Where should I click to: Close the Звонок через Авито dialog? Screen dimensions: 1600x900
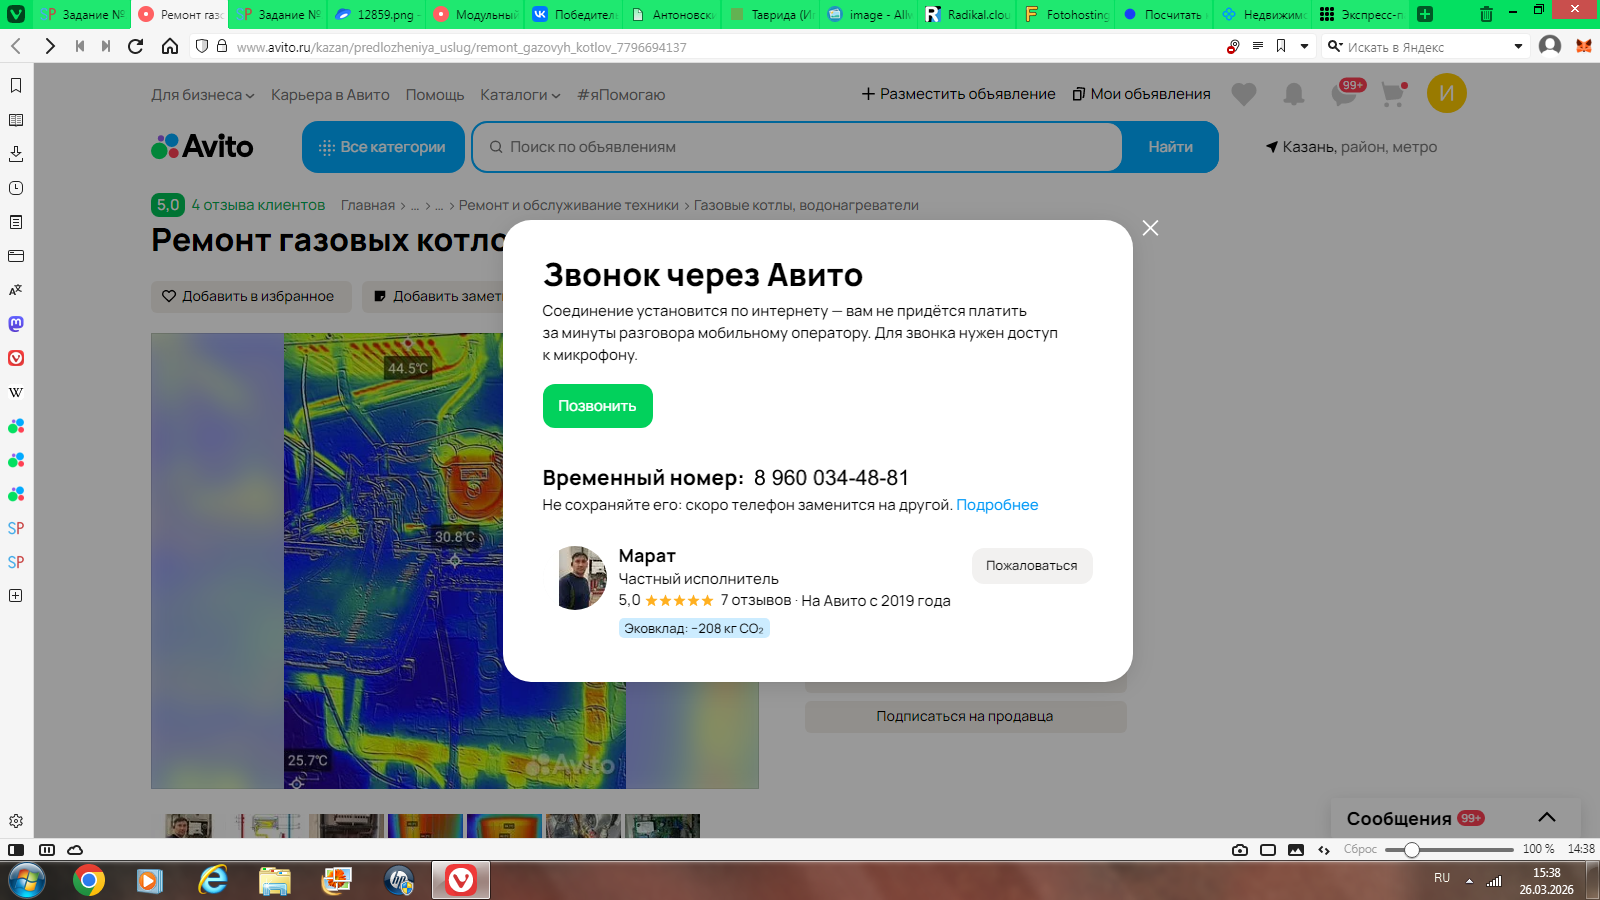coord(1151,228)
